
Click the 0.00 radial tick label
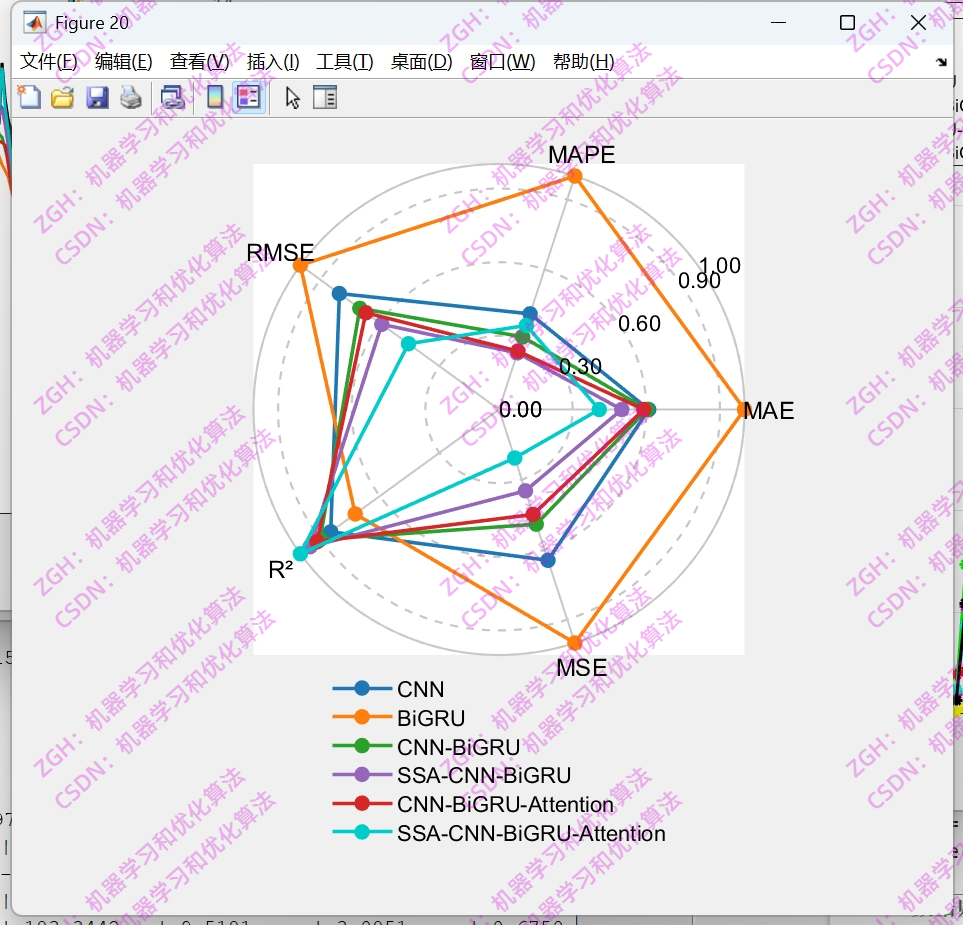520,410
